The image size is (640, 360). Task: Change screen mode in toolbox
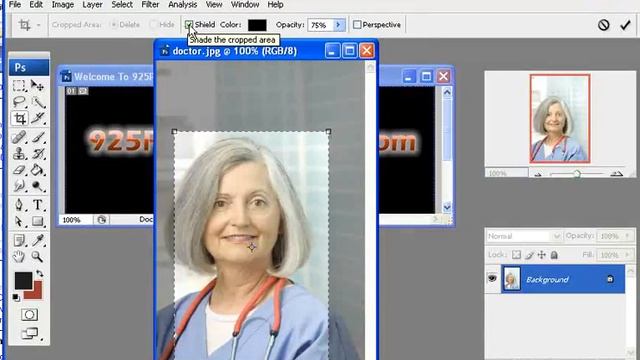tap(30, 334)
